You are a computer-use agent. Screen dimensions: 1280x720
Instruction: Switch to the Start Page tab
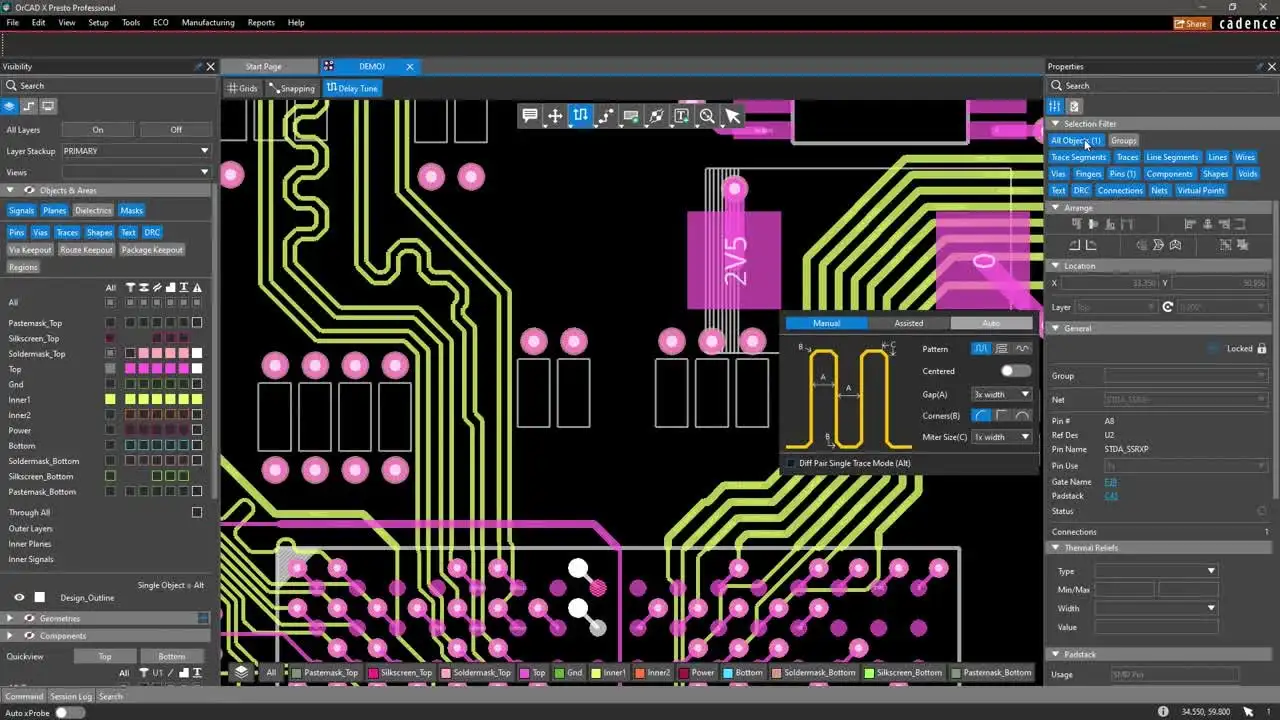tap(263, 66)
